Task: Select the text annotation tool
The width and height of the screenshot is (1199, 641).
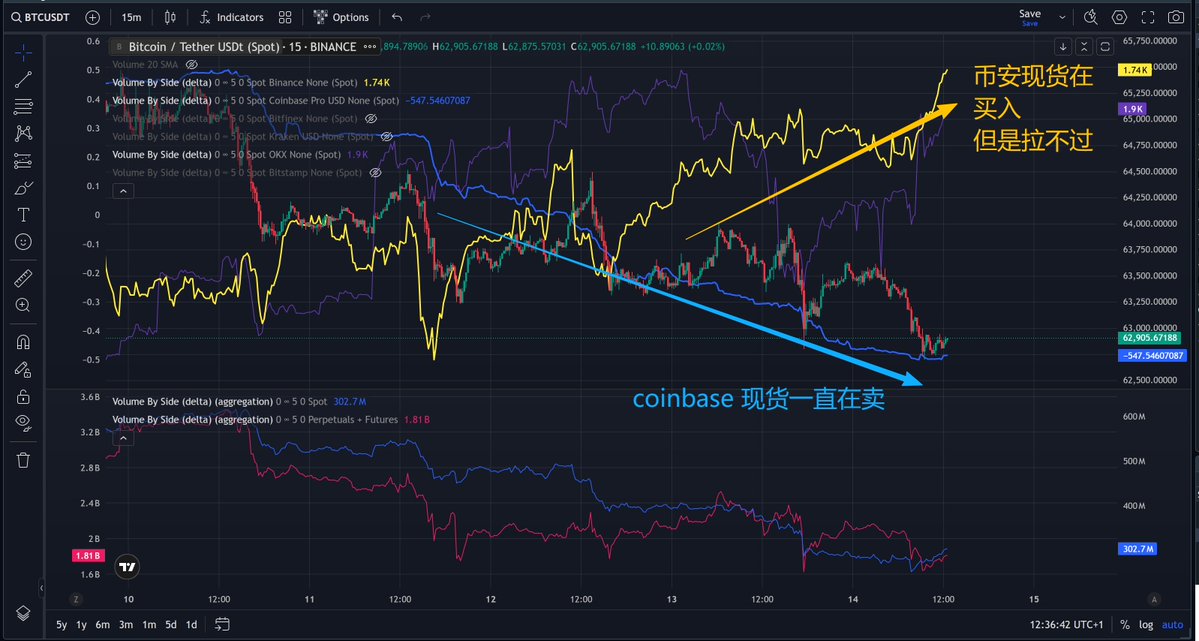Action: tap(23, 215)
